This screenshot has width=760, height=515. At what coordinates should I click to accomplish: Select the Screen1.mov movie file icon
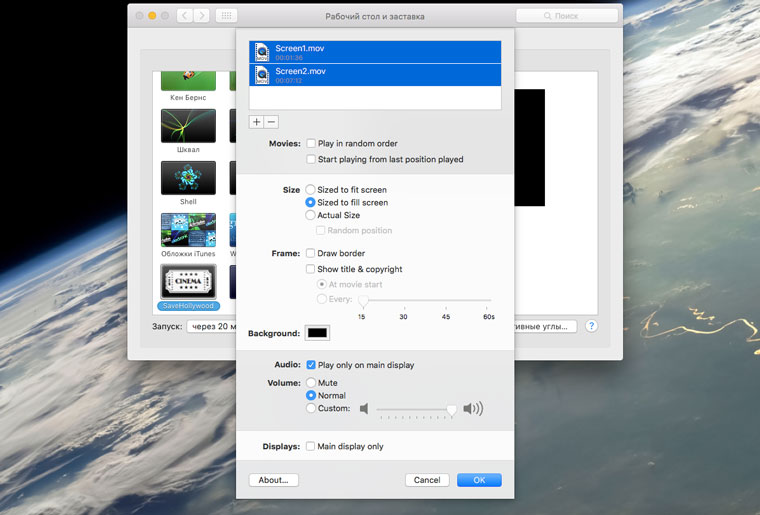262,52
